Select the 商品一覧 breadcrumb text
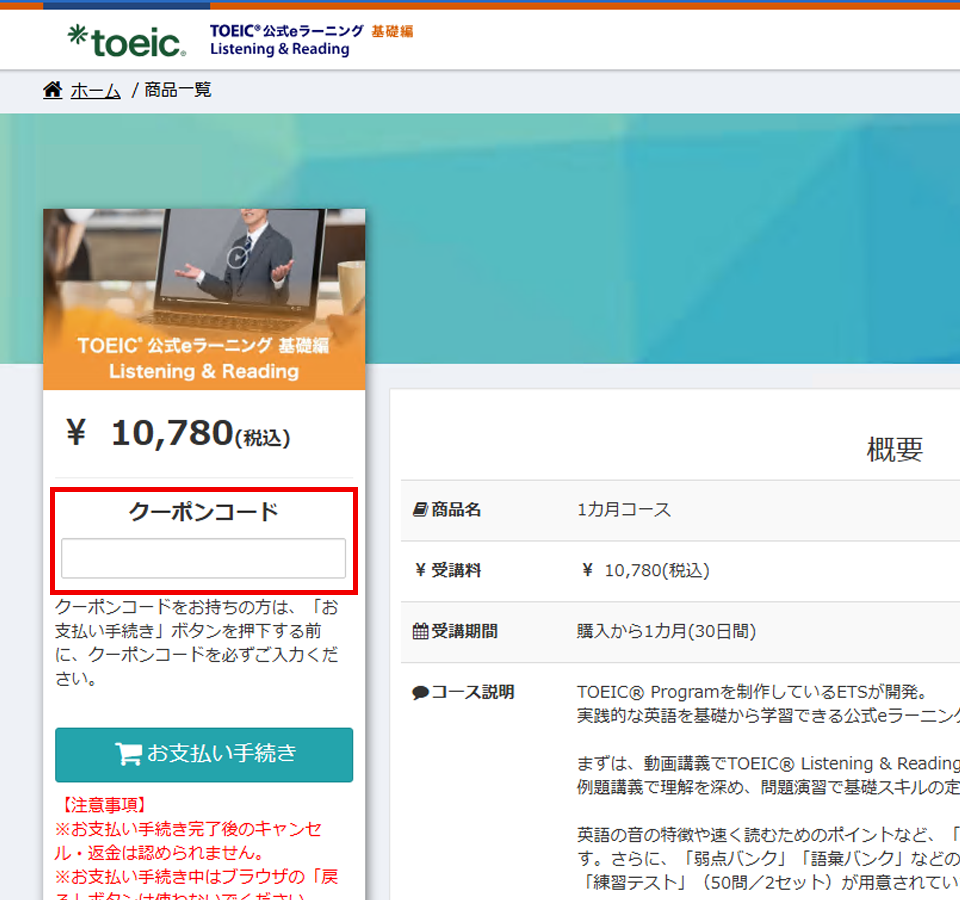Screen dimensions: 960x900 tap(178, 91)
